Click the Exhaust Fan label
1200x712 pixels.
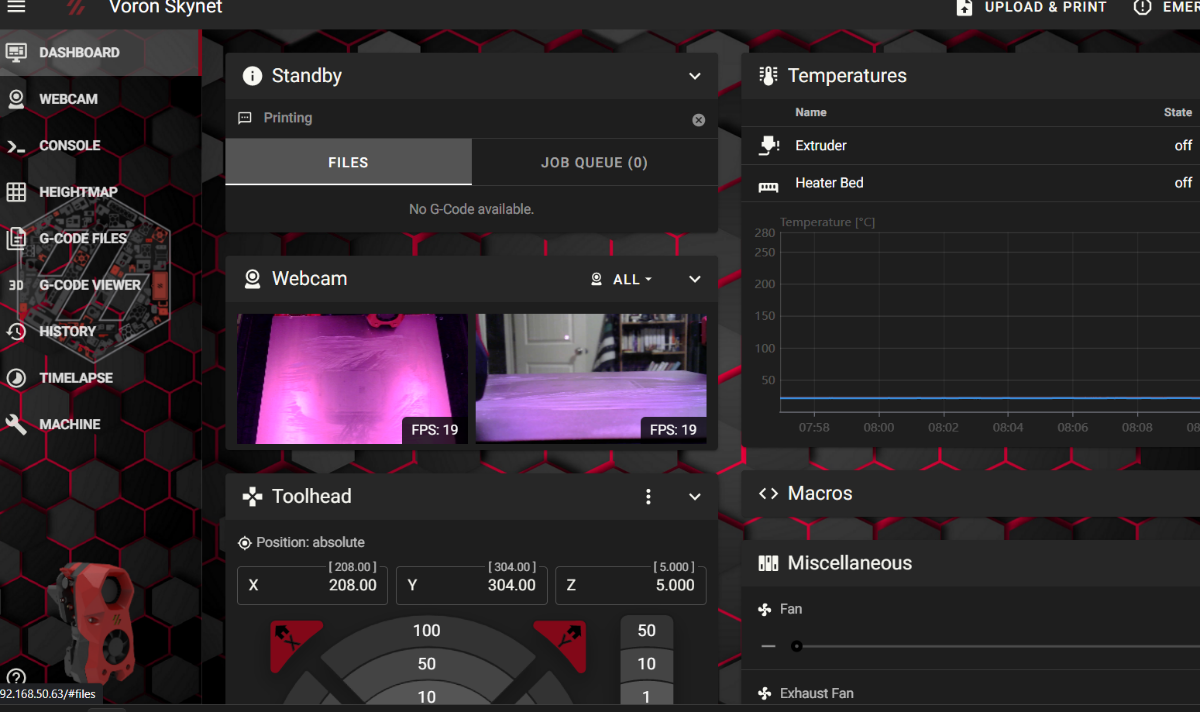pyautogui.click(x=816, y=693)
